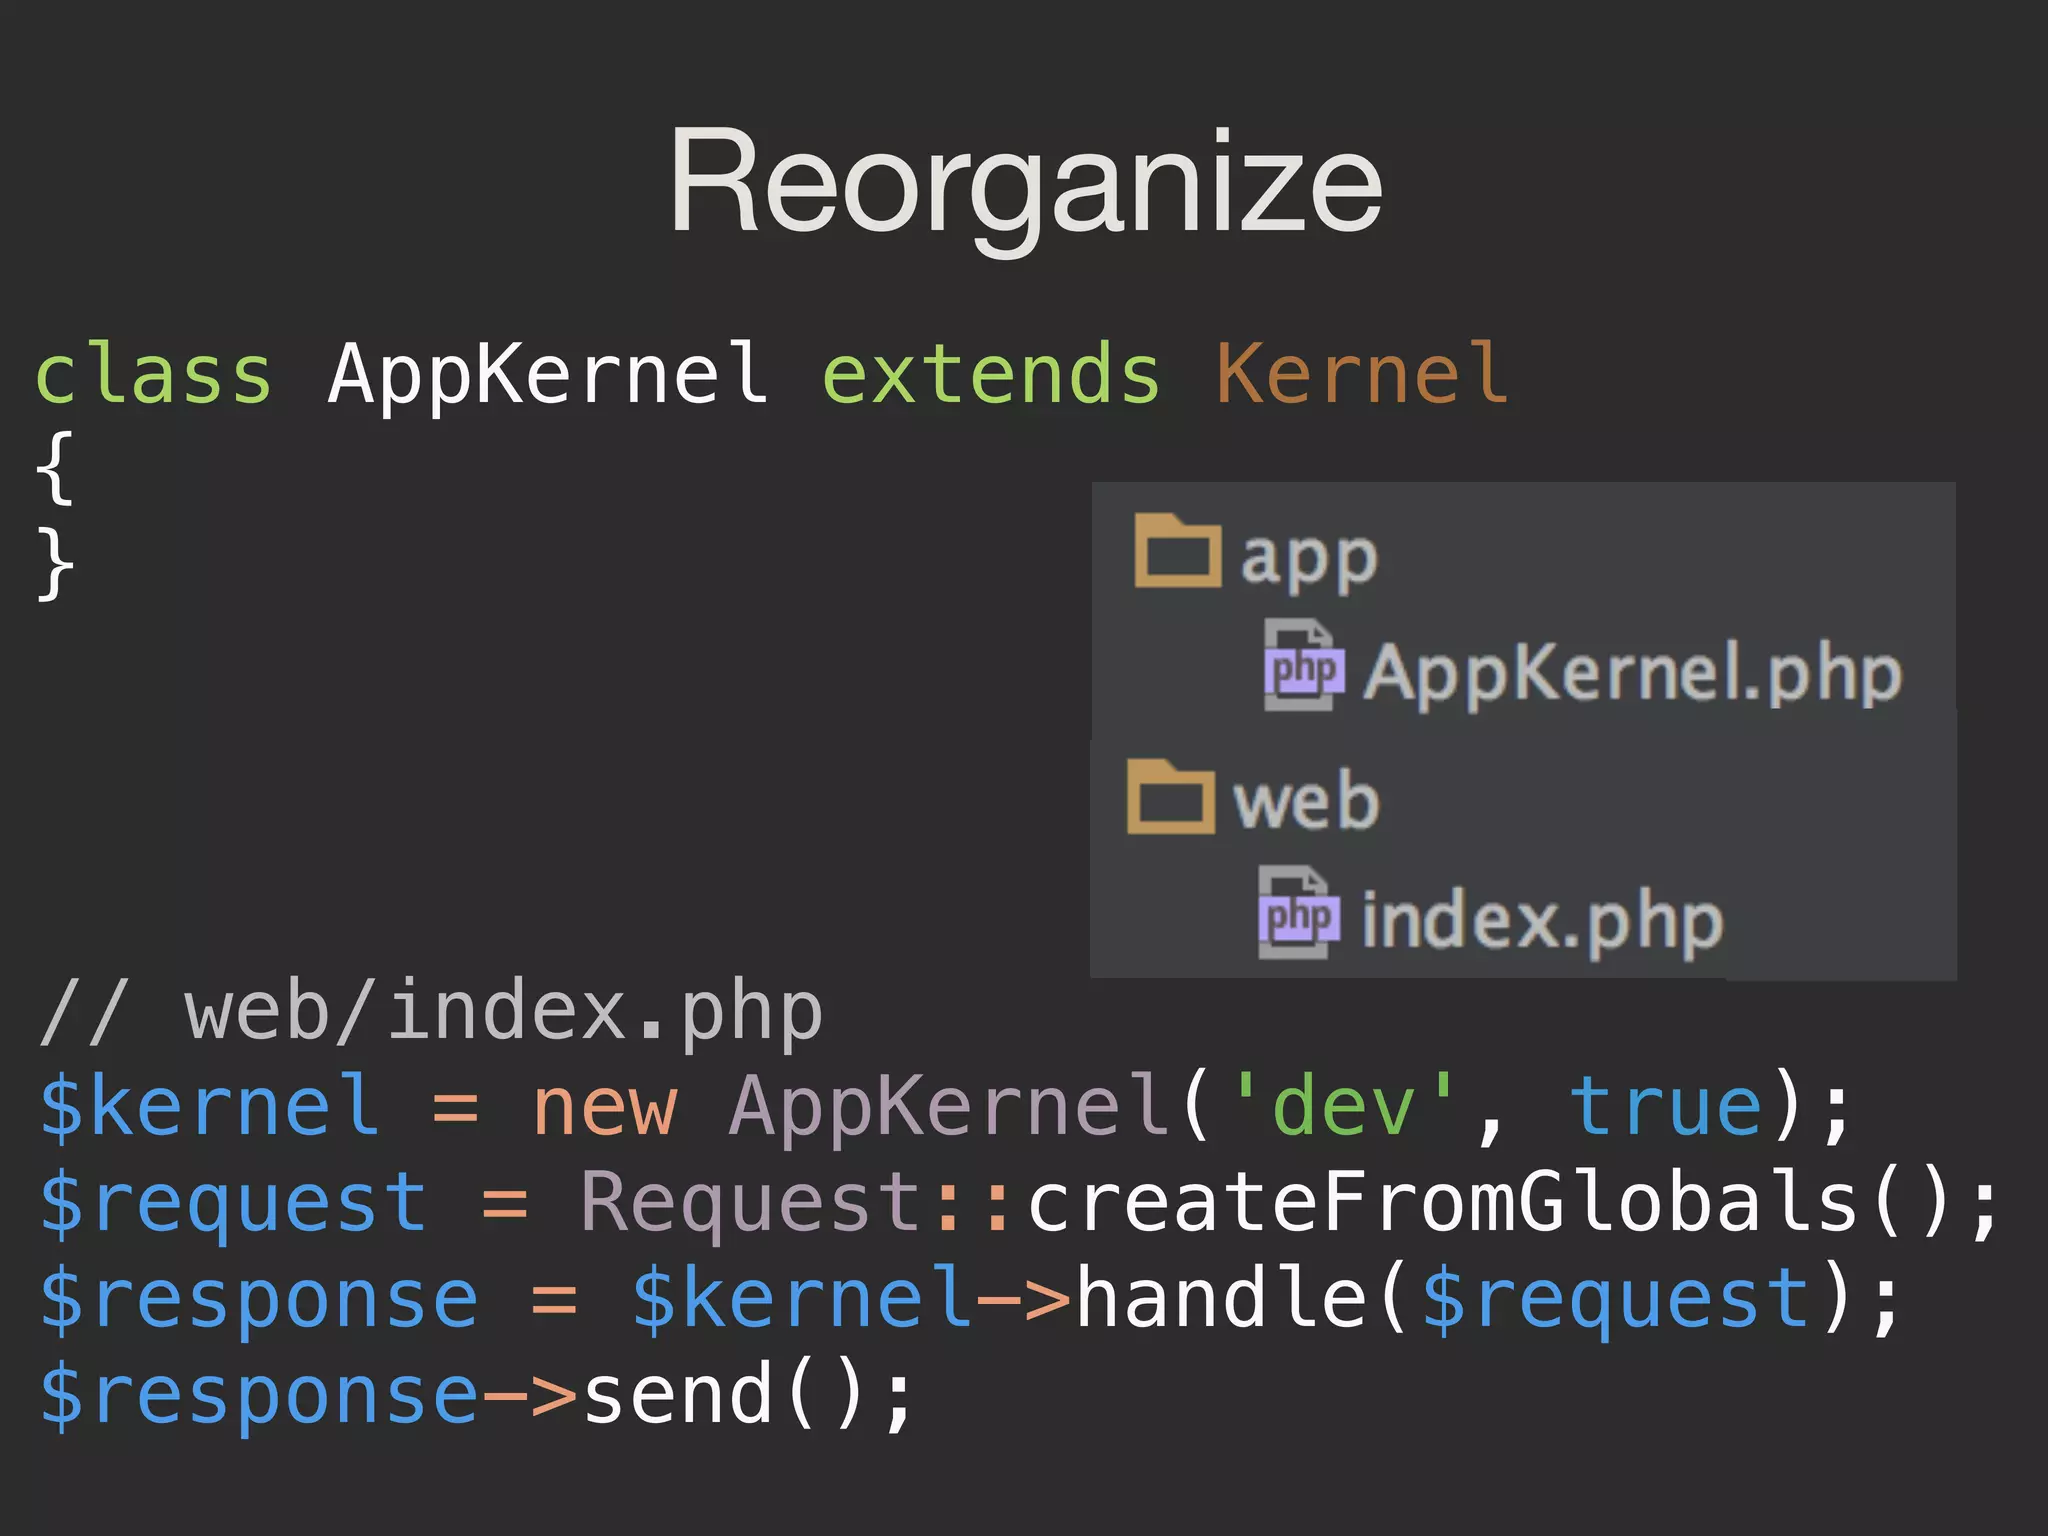Click the '// web/index.php' comment
2048x1536 pixels.
[431, 1014]
